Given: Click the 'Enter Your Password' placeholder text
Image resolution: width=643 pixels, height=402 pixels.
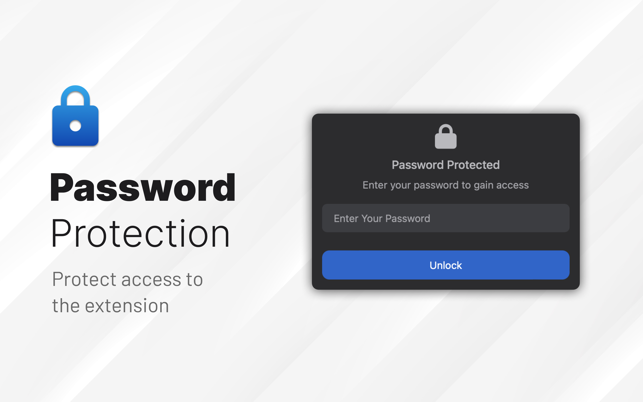Looking at the screenshot, I should pyautogui.click(x=382, y=219).
